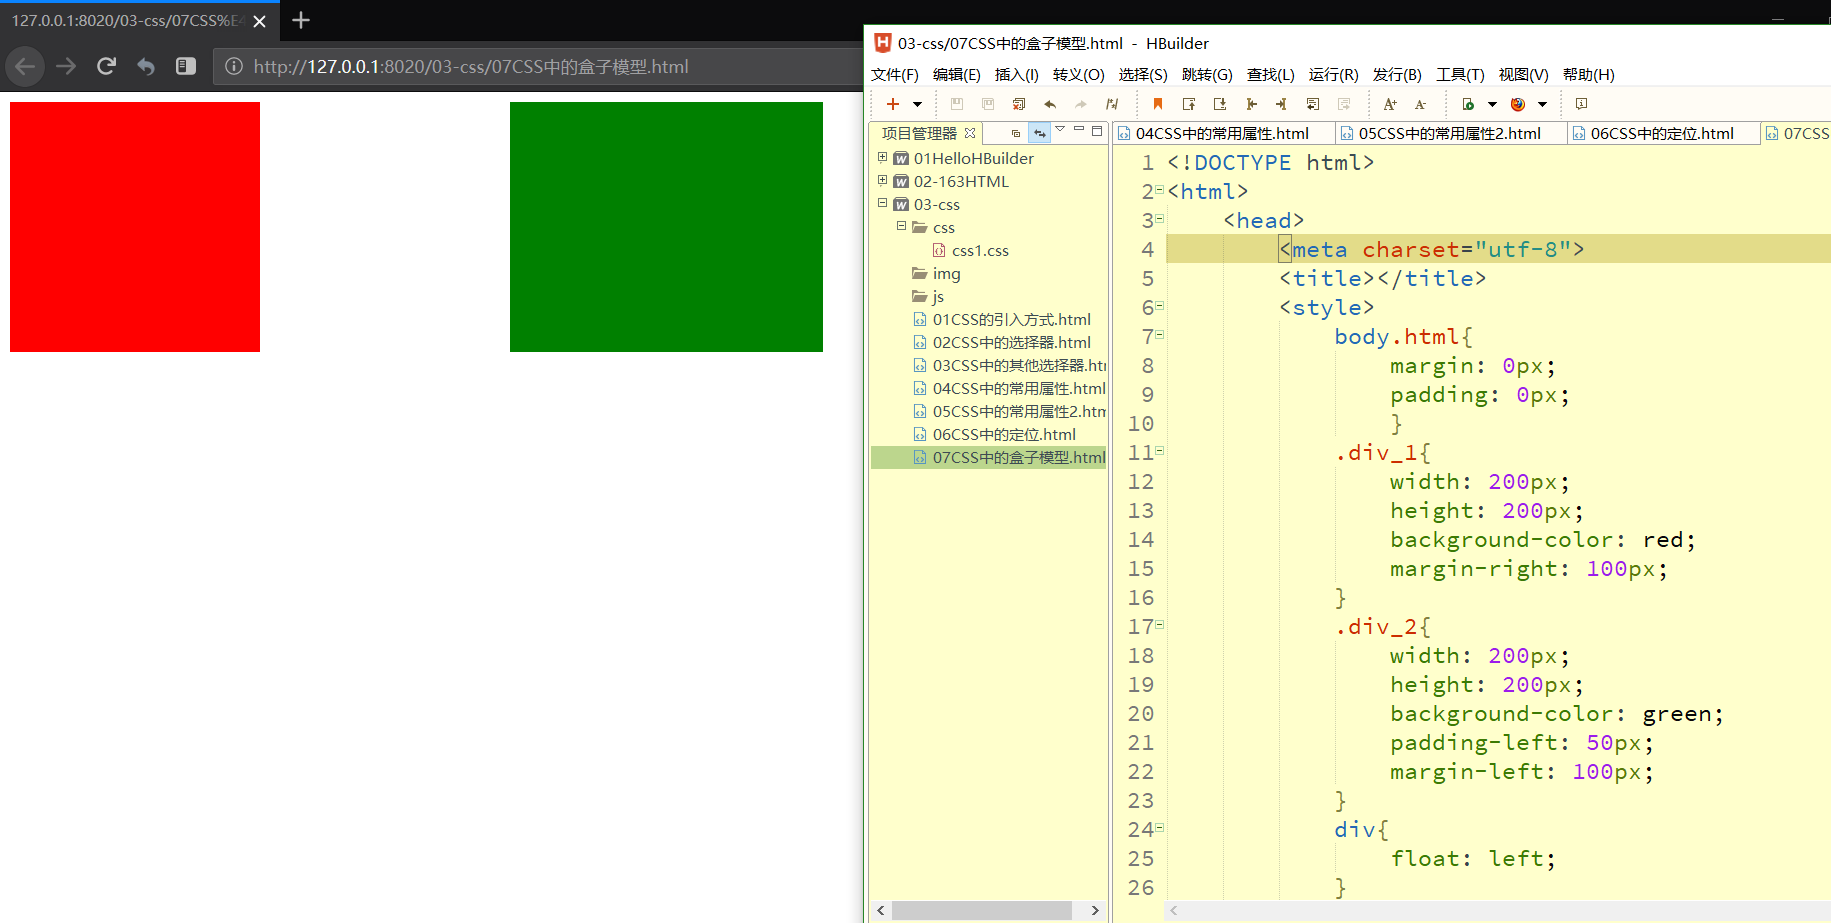
Task: Click the close-all-files icon with red x
Action: [x=1019, y=104]
